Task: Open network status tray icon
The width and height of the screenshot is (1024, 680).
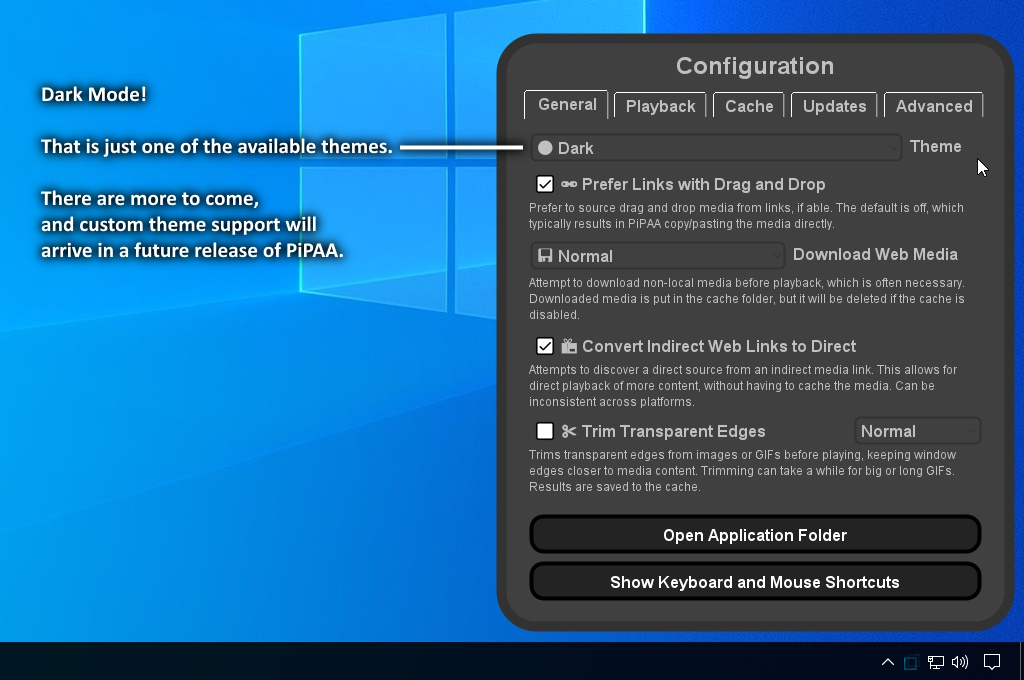Action: [x=935, y=662]
